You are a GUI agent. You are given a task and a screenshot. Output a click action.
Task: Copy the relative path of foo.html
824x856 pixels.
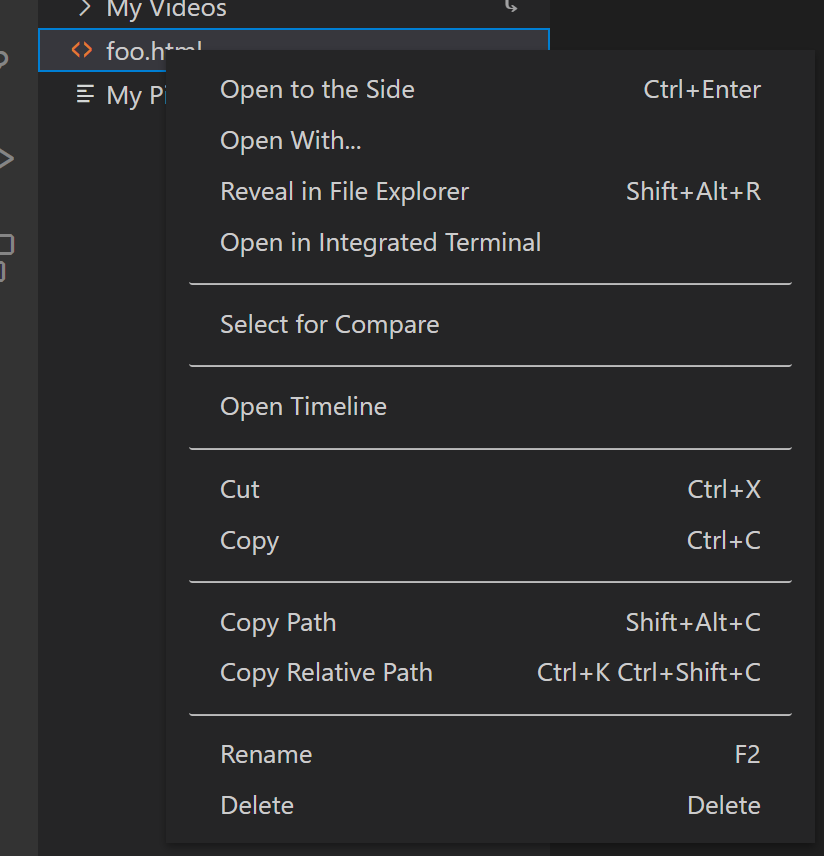coord(326,672)
